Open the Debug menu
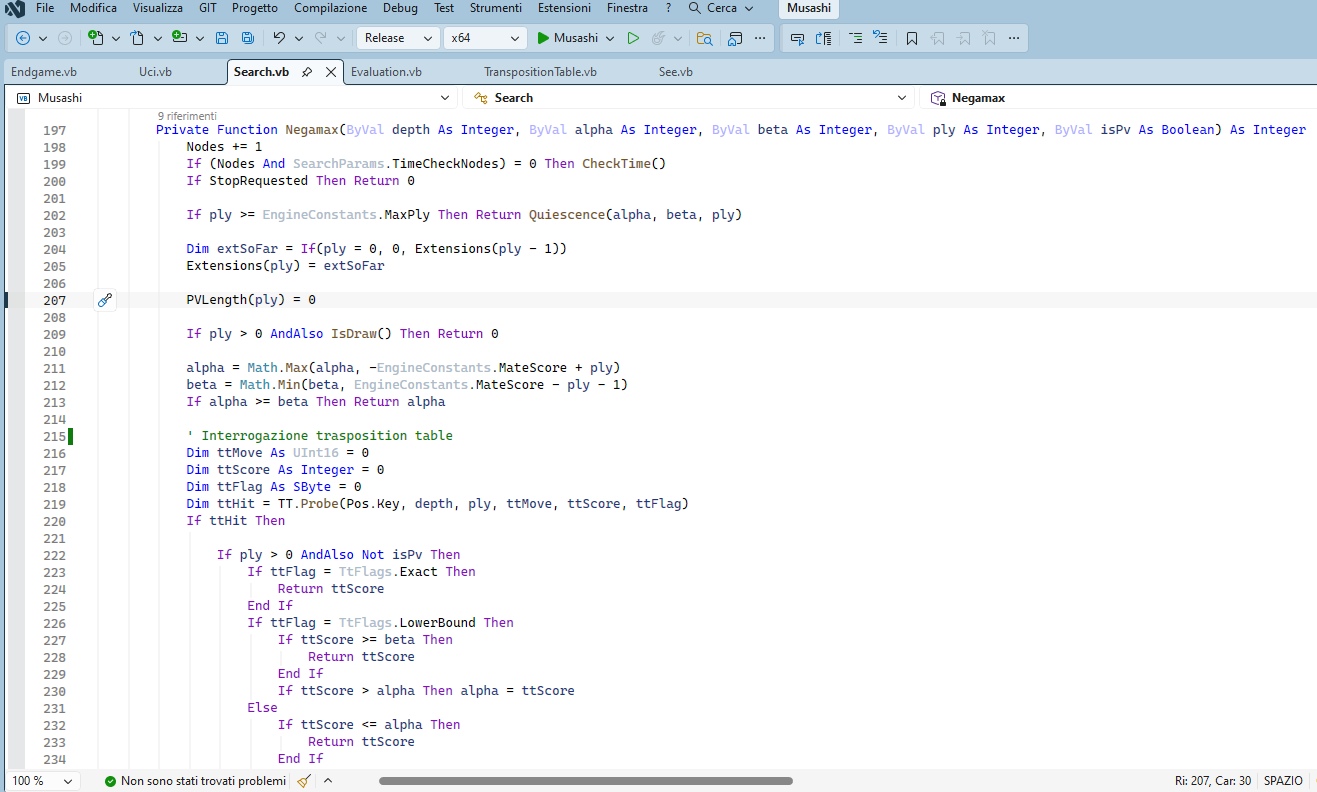Image resolution: width=1317 pixels, height=792 pixels. point(401,8)
